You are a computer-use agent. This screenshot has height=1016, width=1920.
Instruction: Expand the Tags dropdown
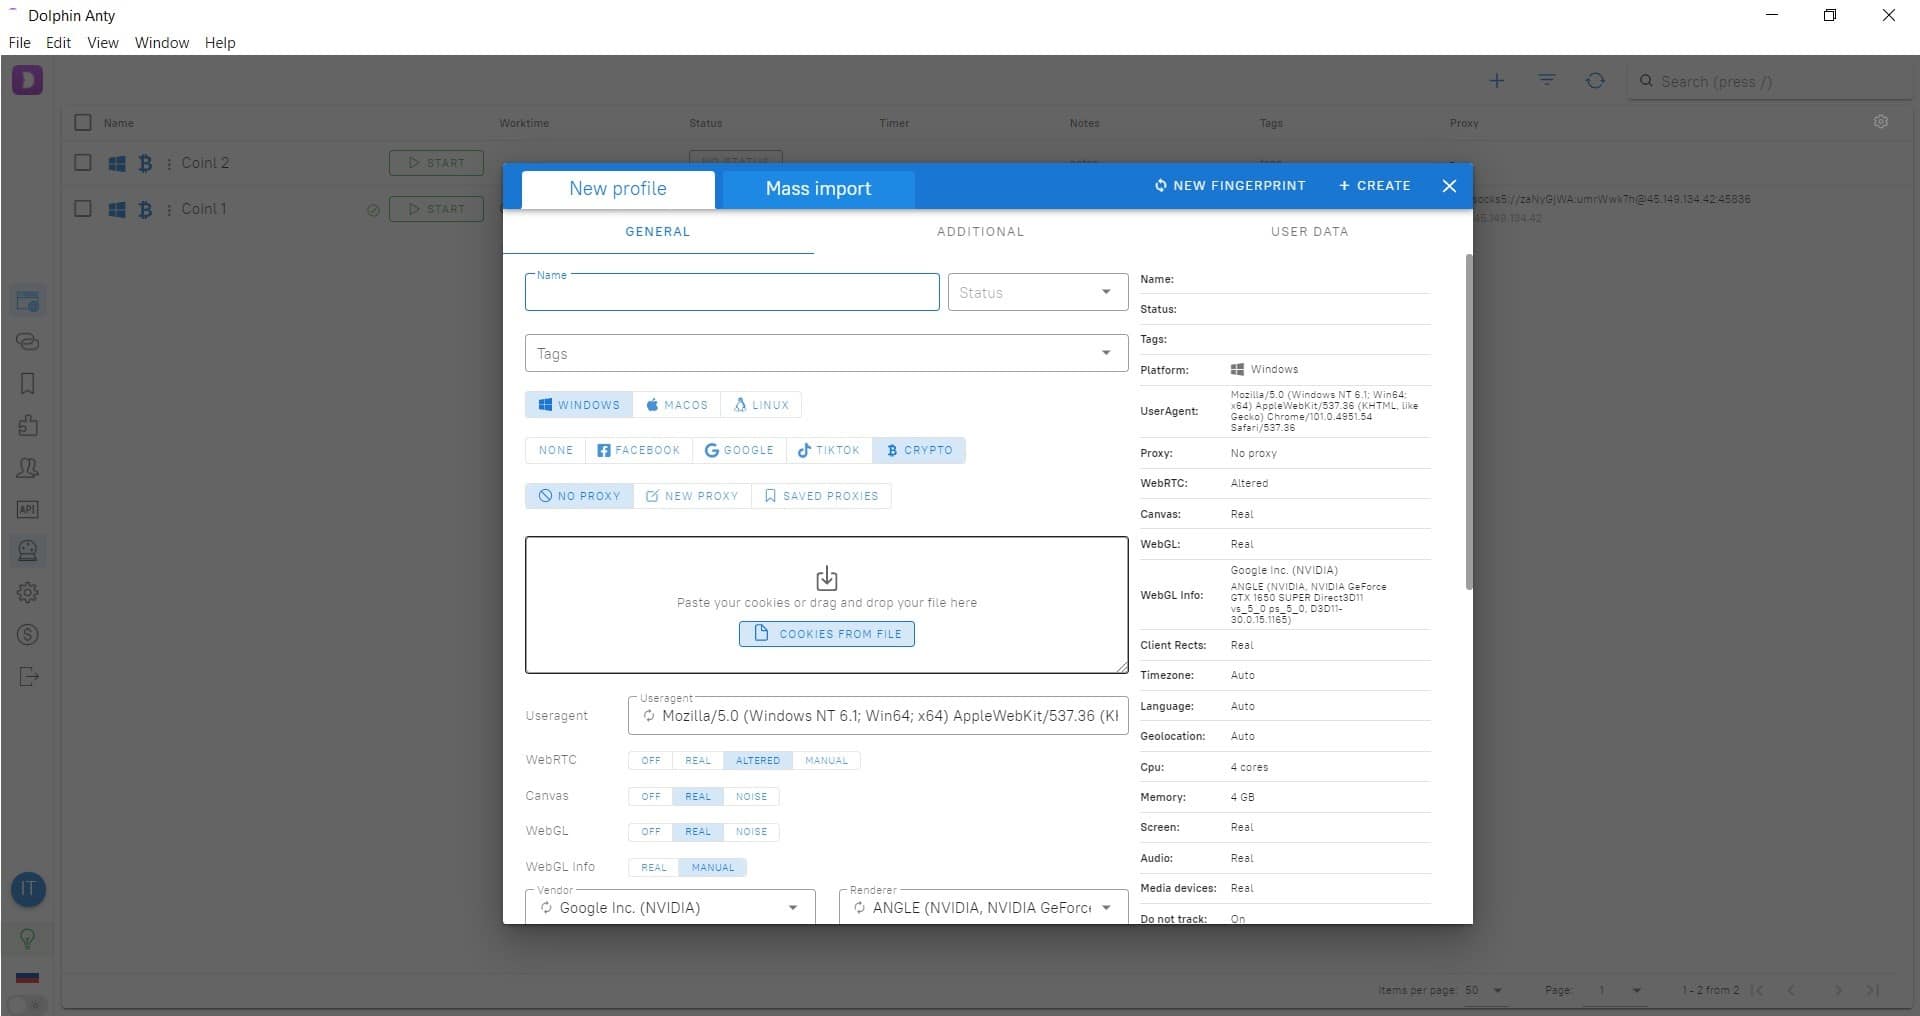coord(1106,353)
